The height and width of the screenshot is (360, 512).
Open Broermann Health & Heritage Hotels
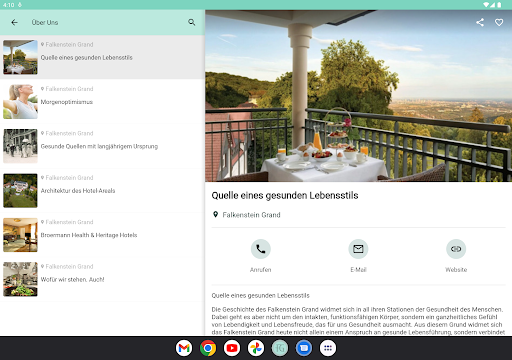click(x=102, y=235)
